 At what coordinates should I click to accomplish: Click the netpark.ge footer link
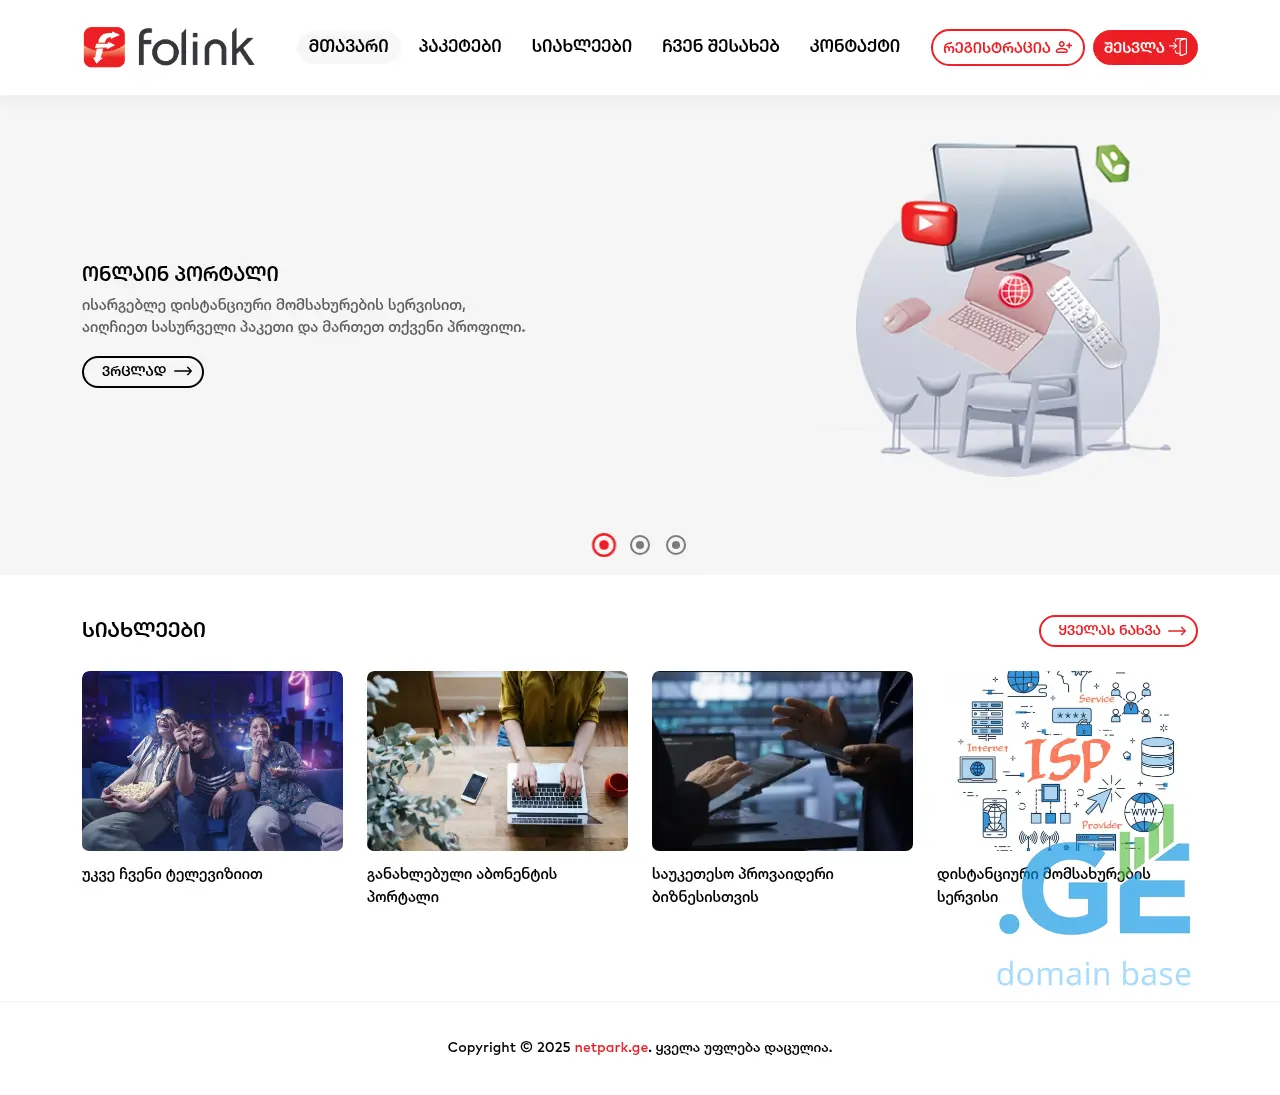(x=612, y=1048)
